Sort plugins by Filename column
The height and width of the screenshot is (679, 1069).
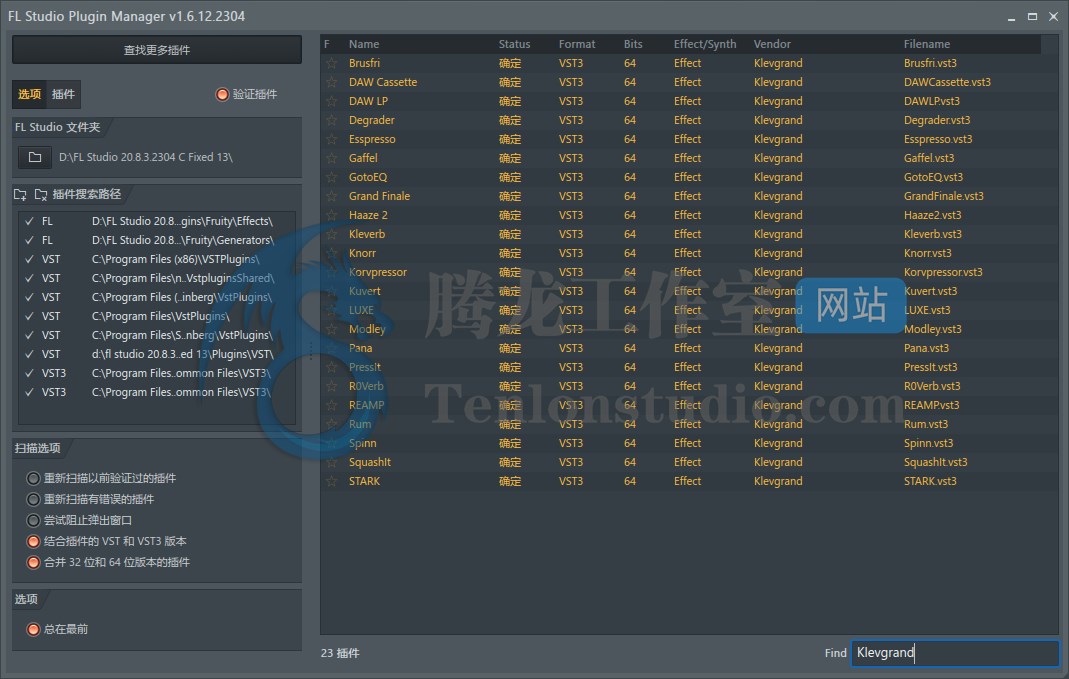pyautogui.click(x=927, y=44)
